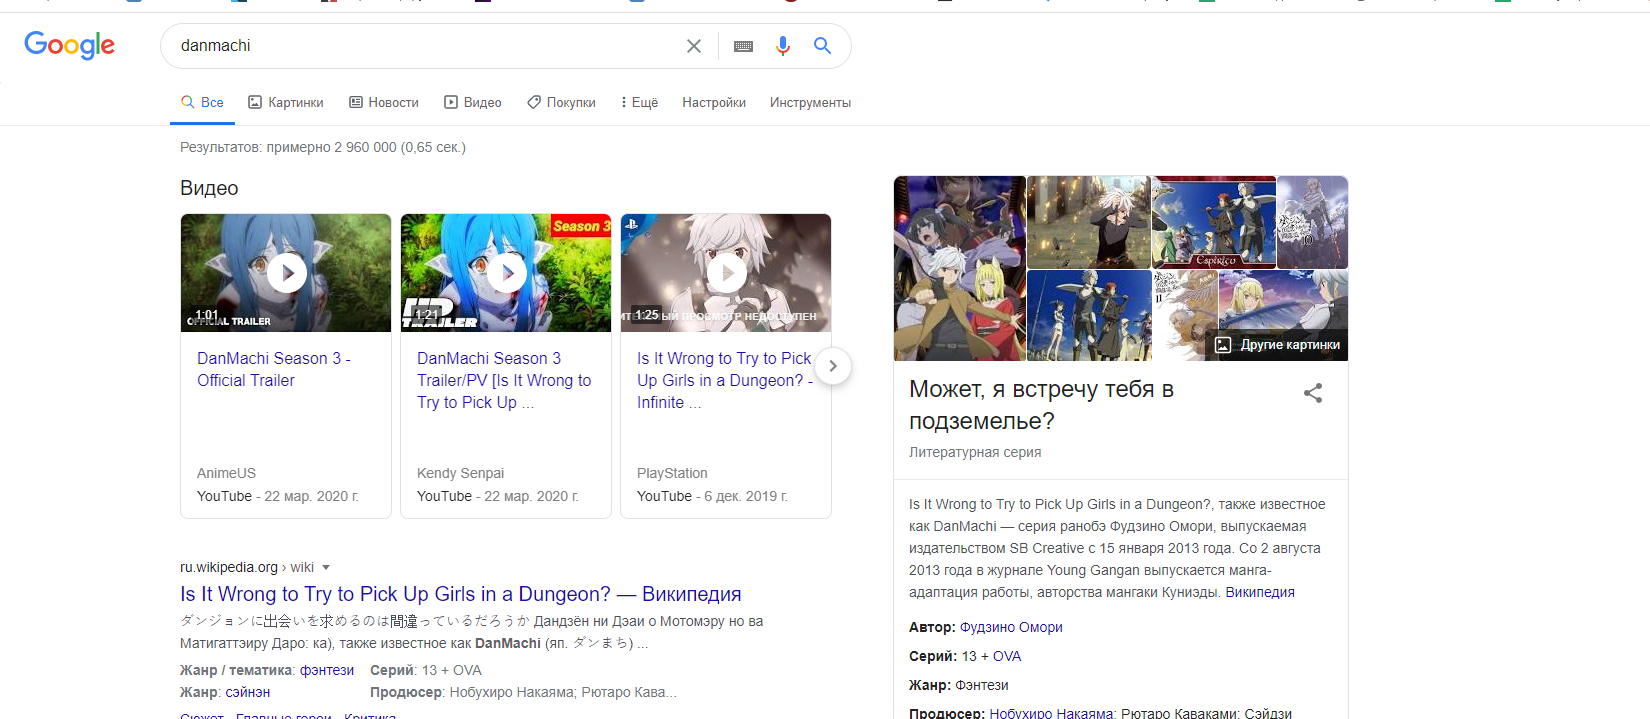Play the Season 3 Trailer/PV video thumbnail
1650x719 pixels.
click(506, 273)
